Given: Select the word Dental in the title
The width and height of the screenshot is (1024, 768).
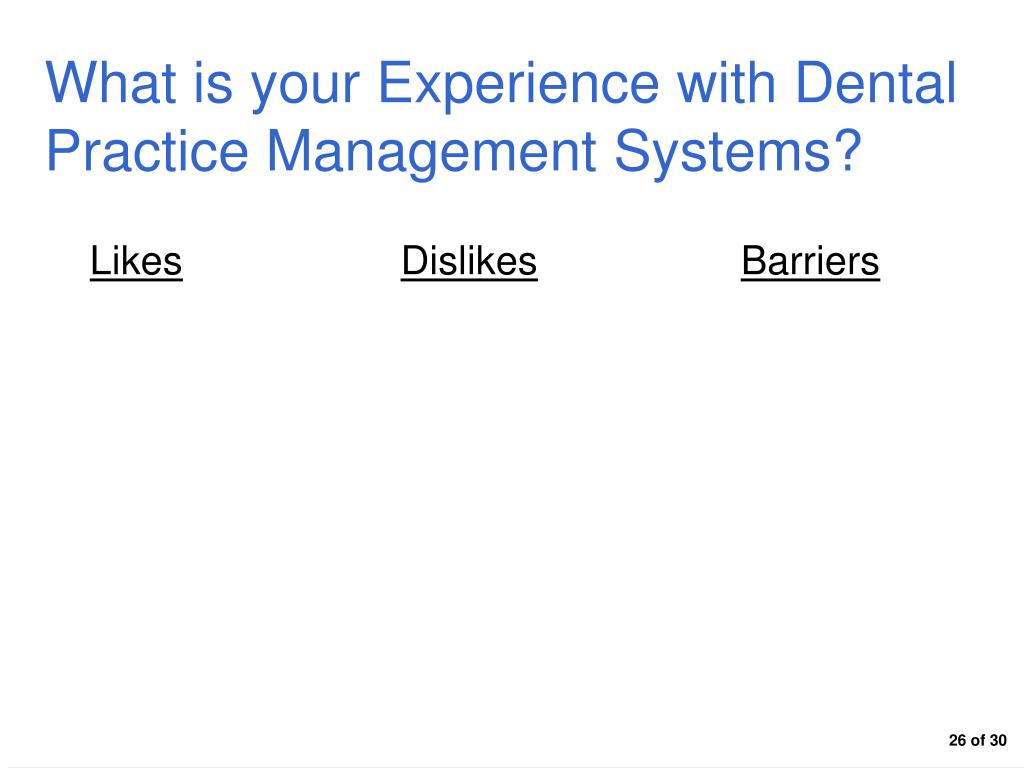Looking at the screenshot, I should click(x=876, y=82).
